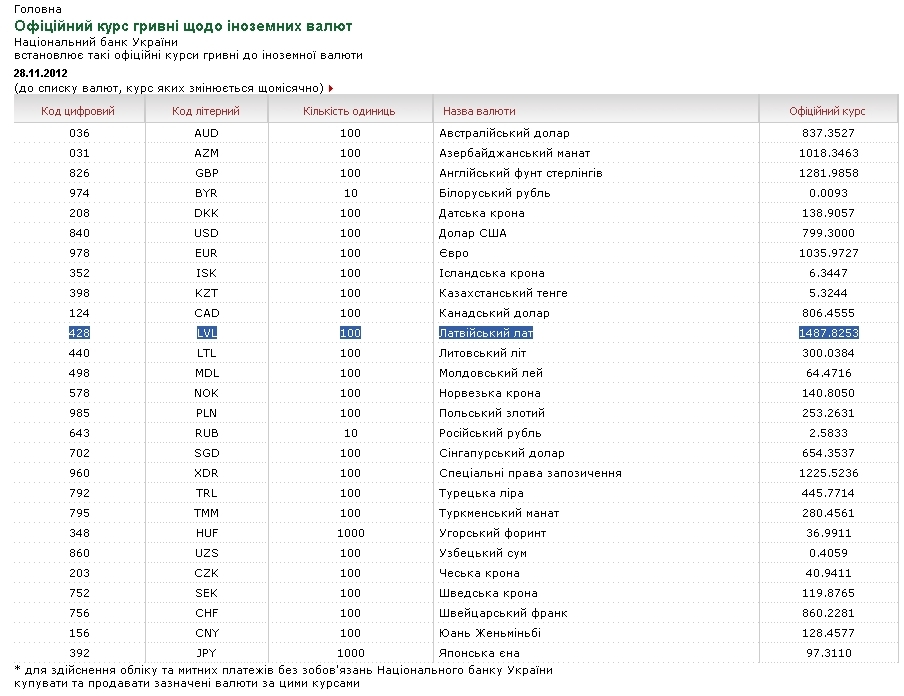
Task: Click the DKK currency code
Action: (x=206, y=213)
